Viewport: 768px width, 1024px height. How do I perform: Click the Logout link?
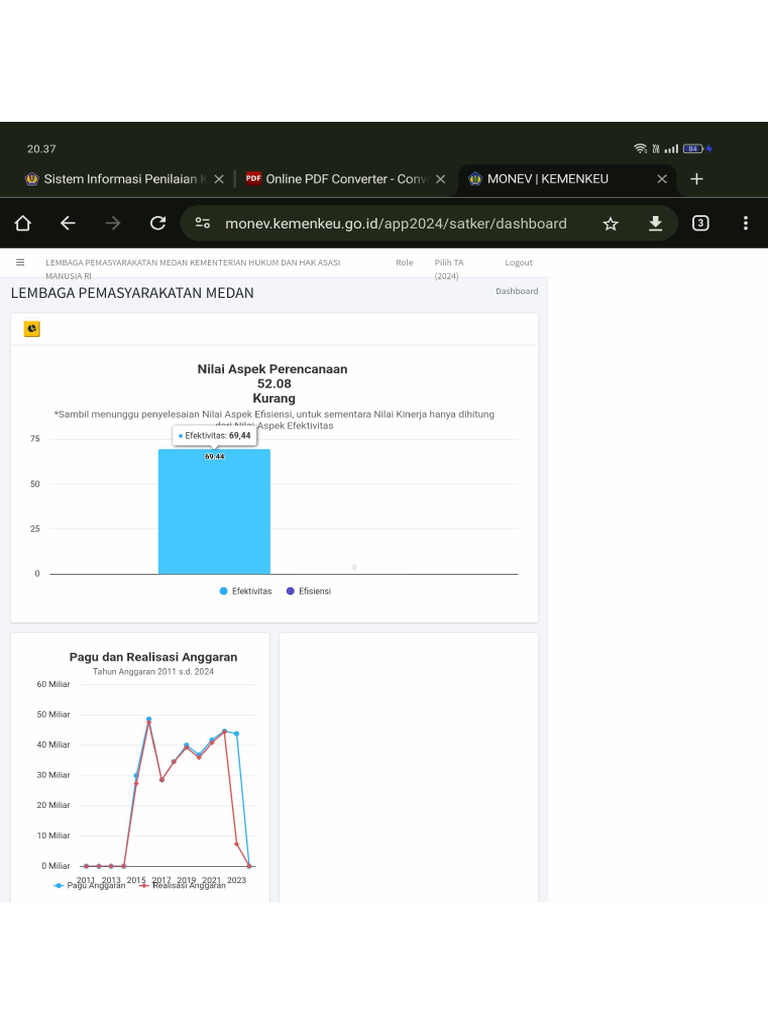[x=518, y=262]
